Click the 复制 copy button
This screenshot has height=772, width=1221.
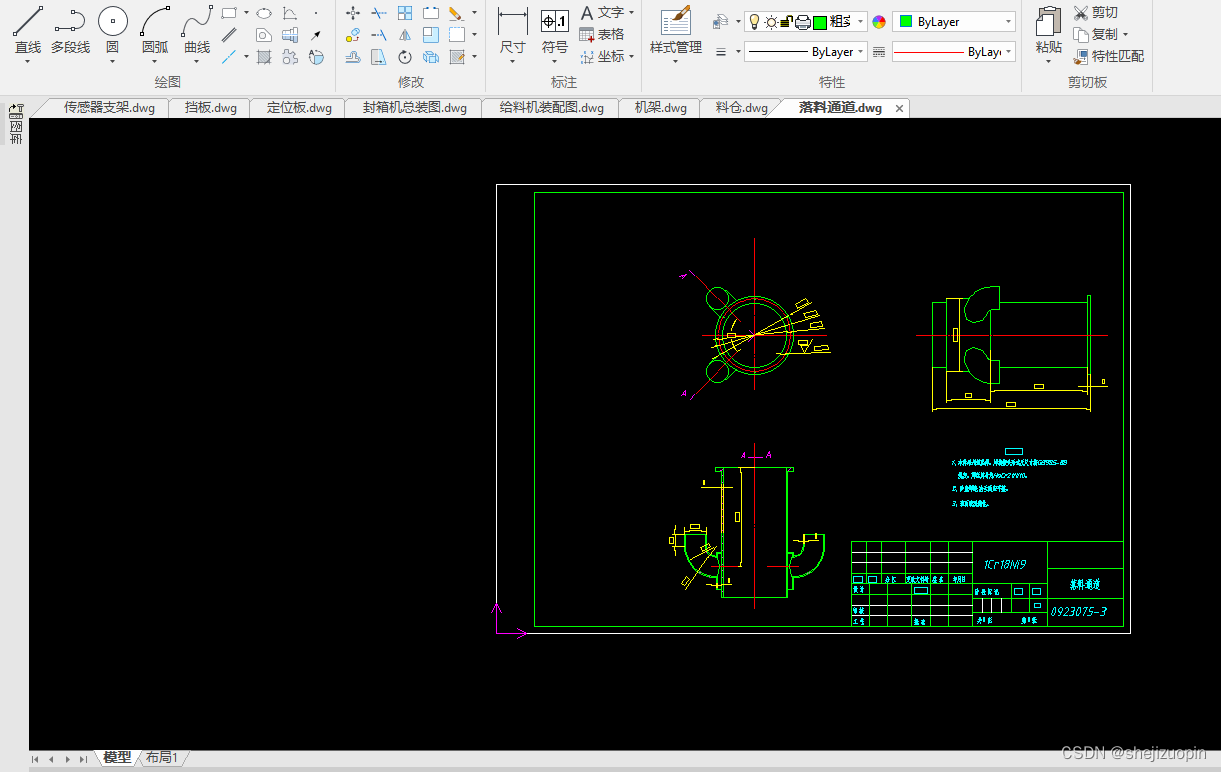pos(1096,35)
